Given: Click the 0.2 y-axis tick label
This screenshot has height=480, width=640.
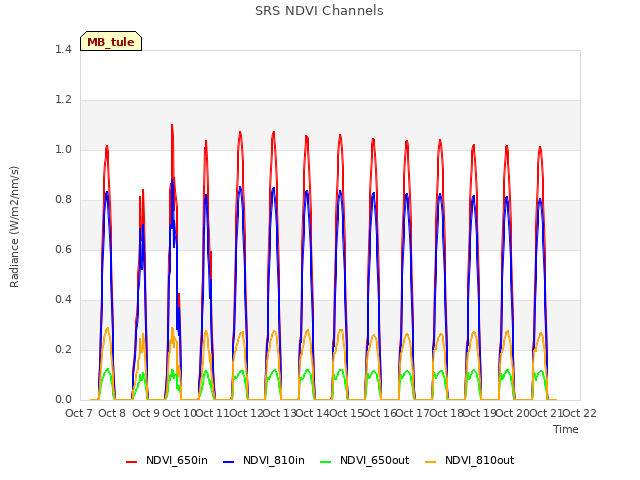Looking at the screenshot, I should coord(63,349).
